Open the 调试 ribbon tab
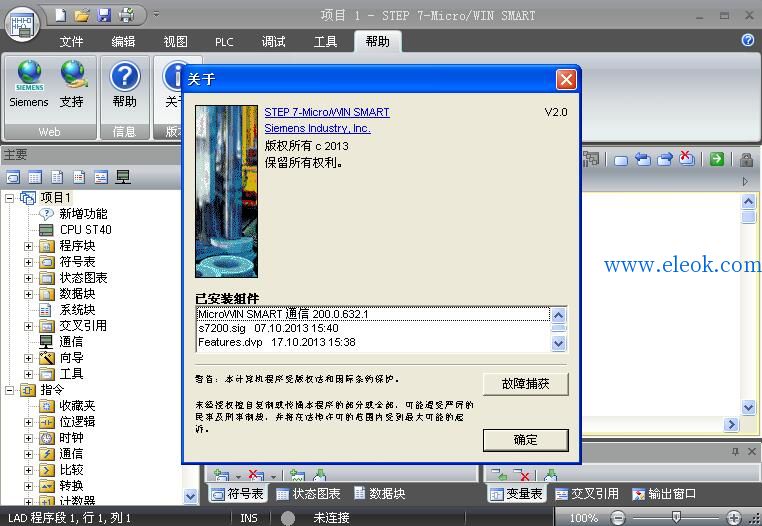Image resolution: width=762 pixels, height=526 pixels. point(273,42)
